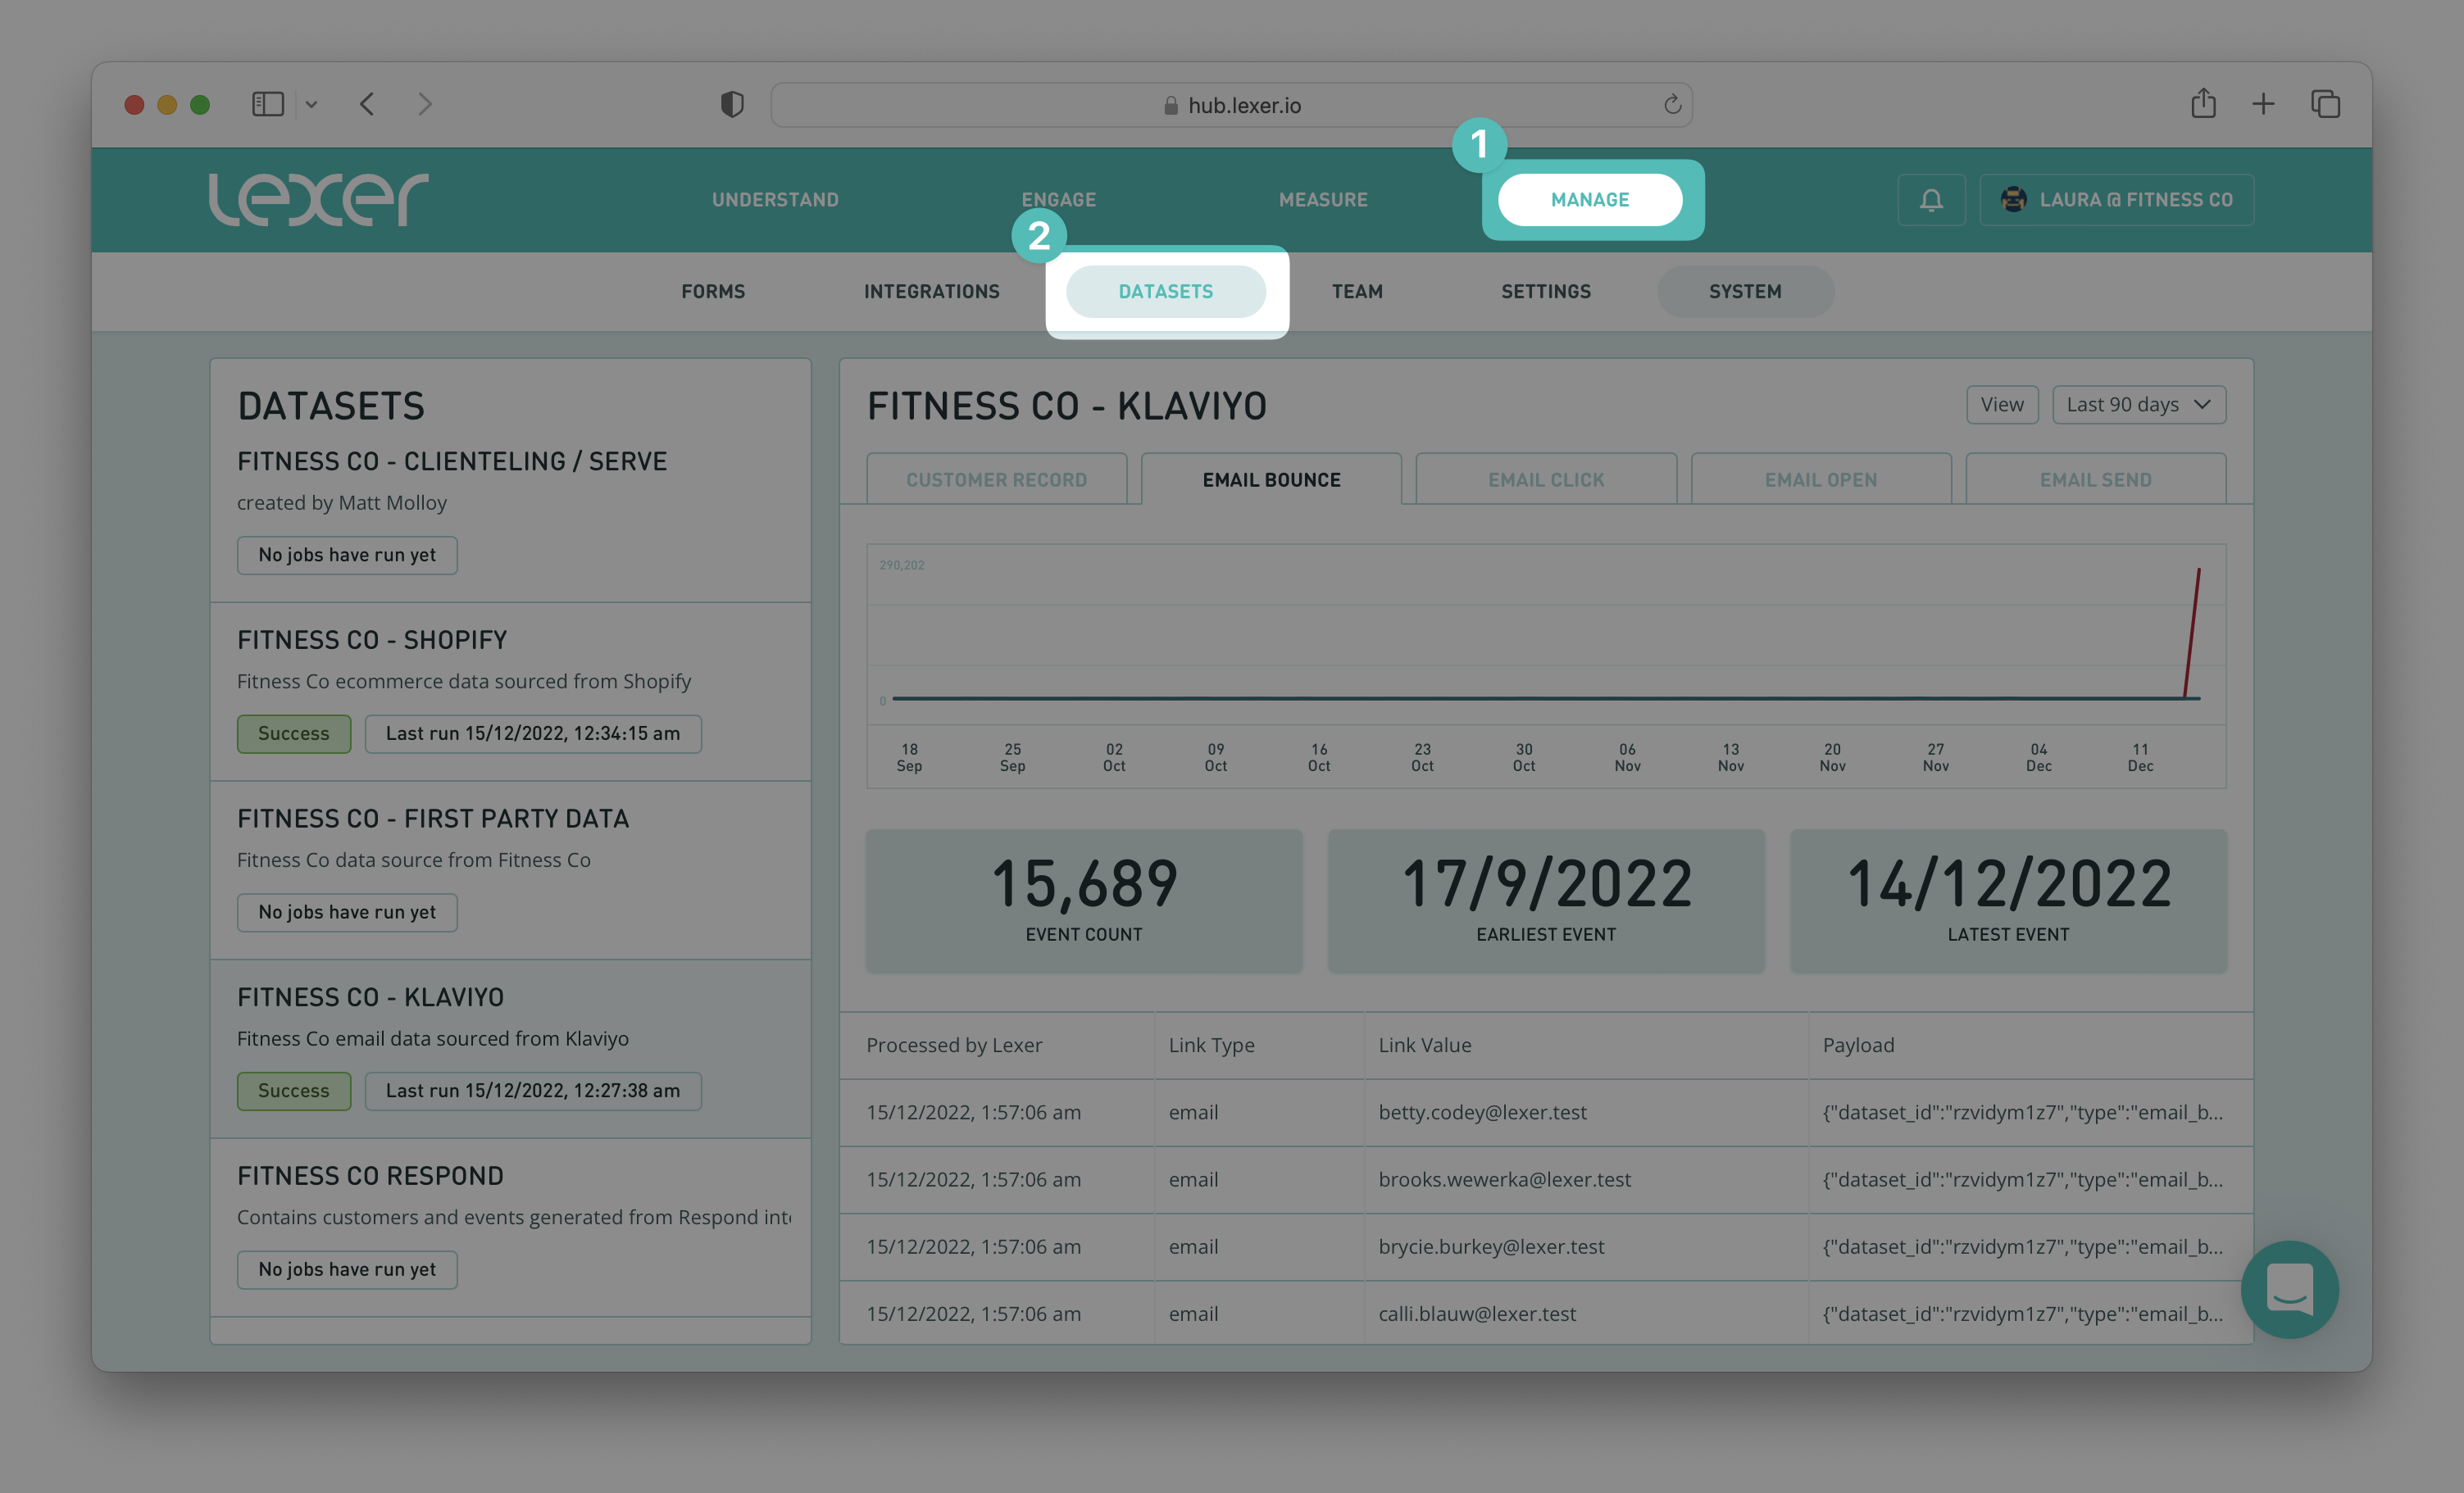The height and width of the screenshot is (1493, 2464).
Task: Open the Engage menu
Action: point(1058,200)
